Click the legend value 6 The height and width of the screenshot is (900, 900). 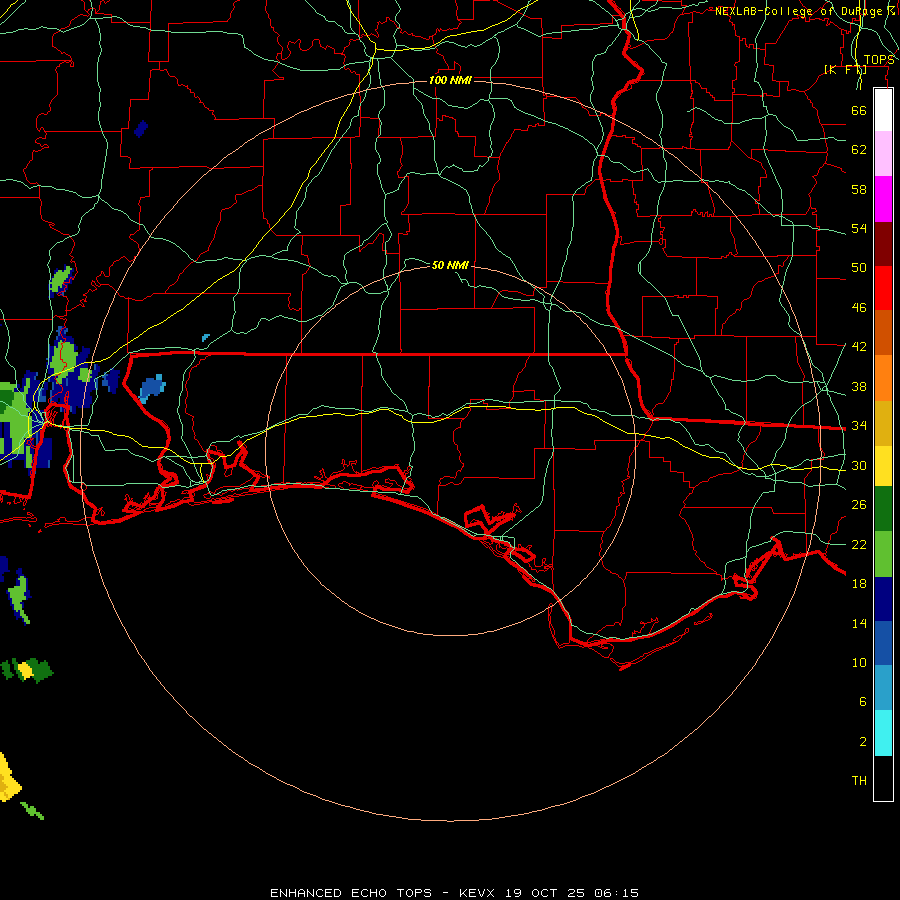pos(862,701)
